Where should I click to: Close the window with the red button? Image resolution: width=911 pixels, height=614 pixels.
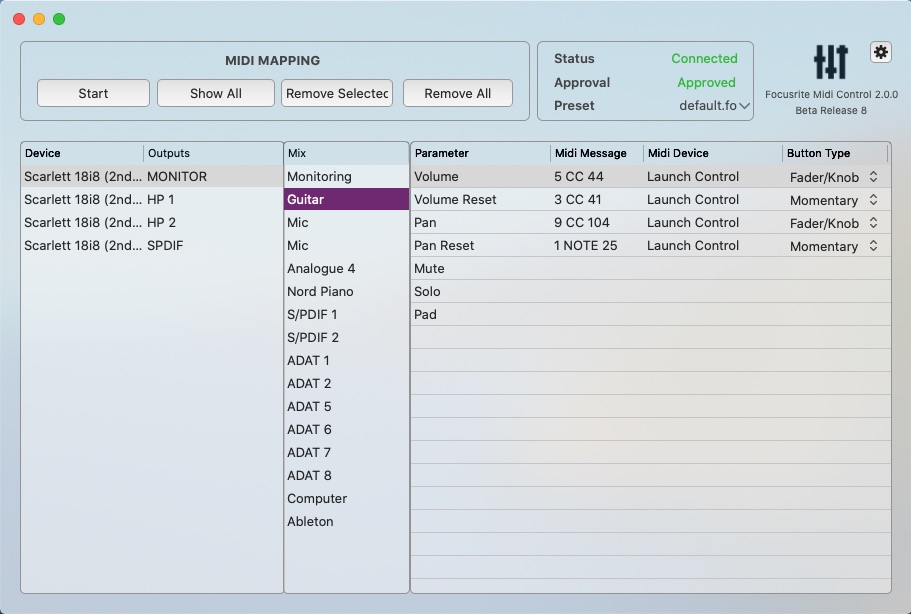point(19,19)
